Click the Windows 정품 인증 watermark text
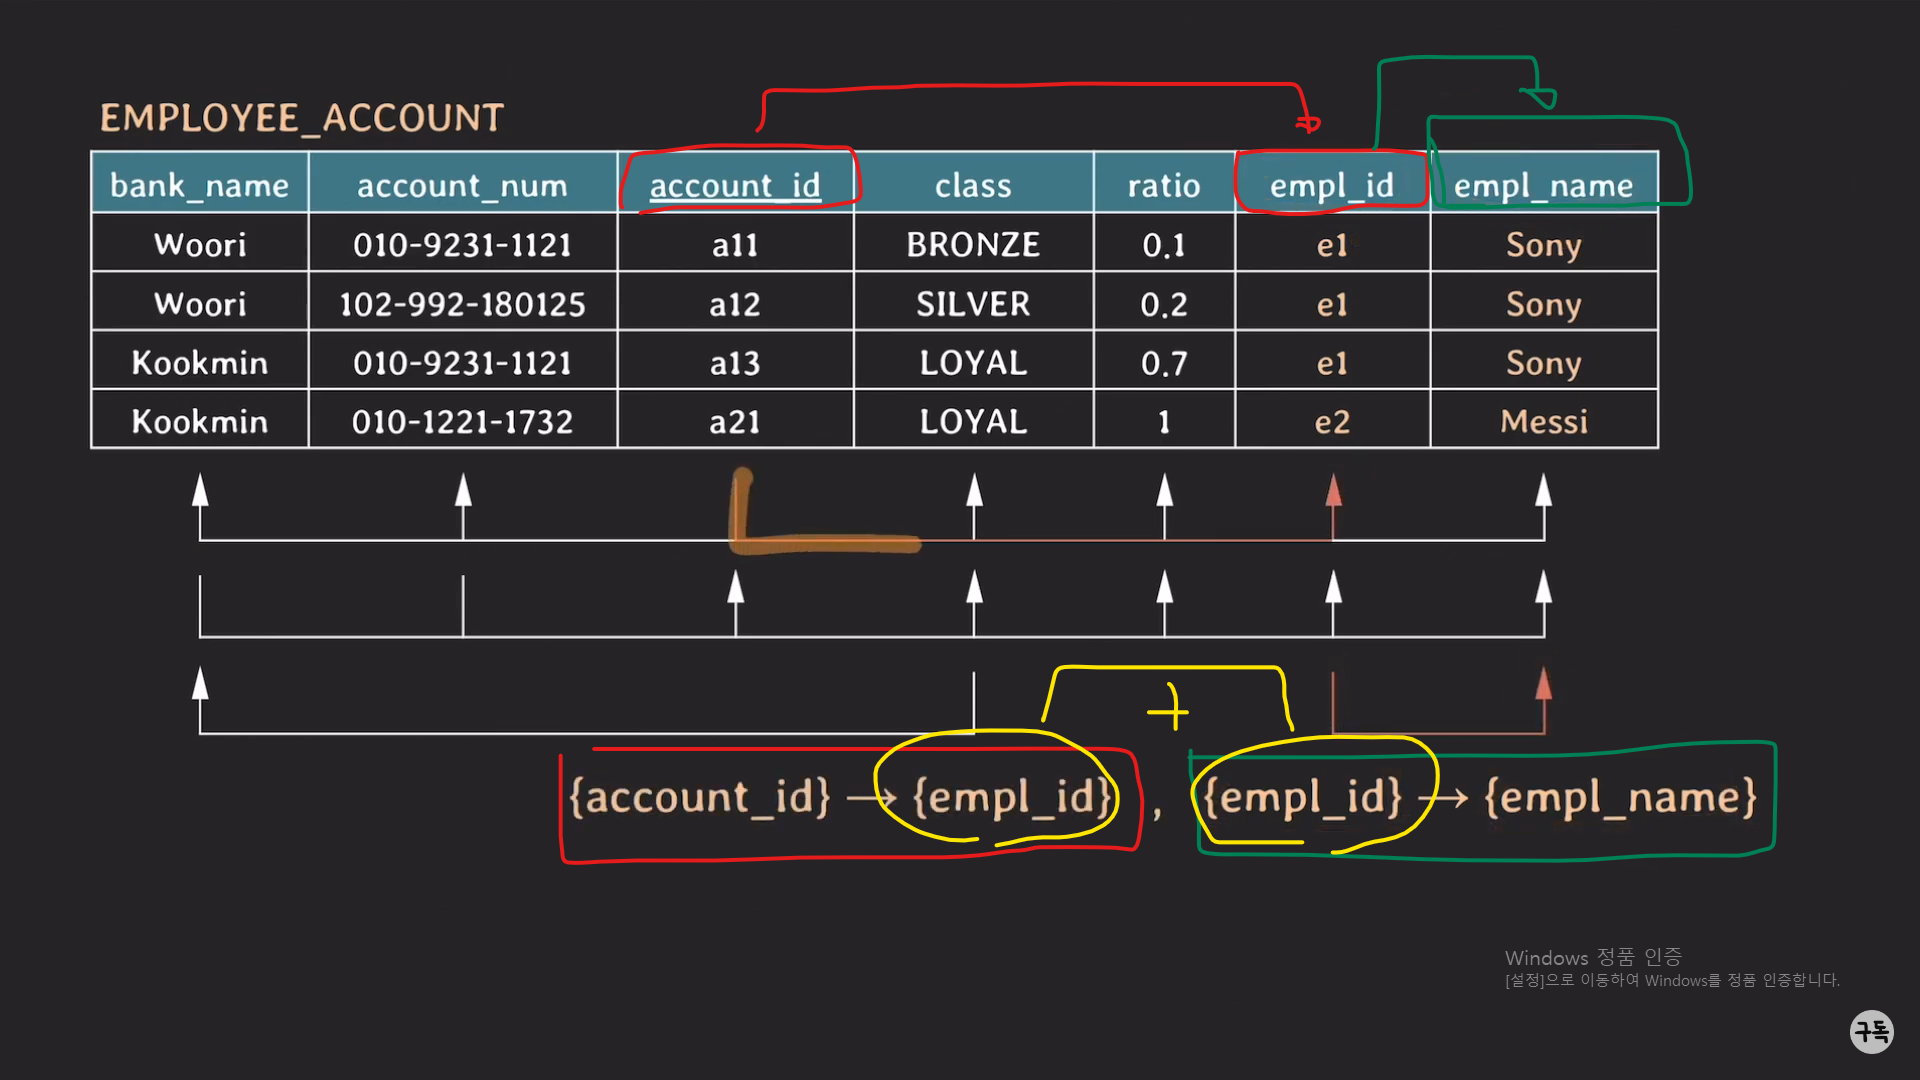Viewport: 1920px width, 1080px height. [1593, 957]
